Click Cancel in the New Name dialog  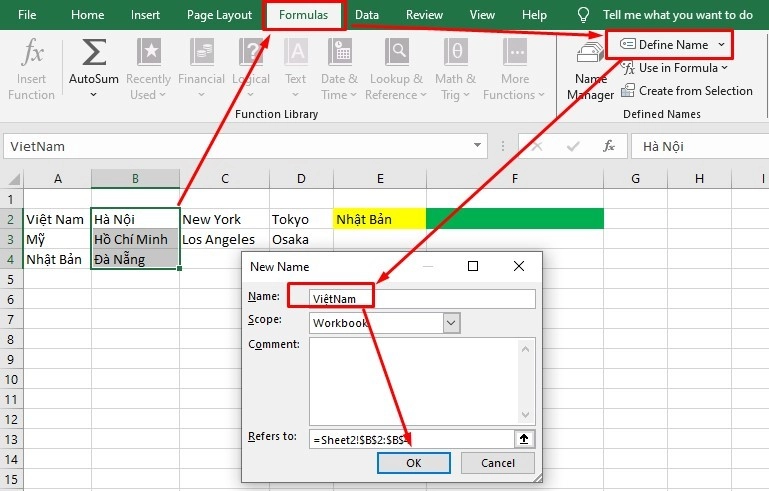pos(498,463)
